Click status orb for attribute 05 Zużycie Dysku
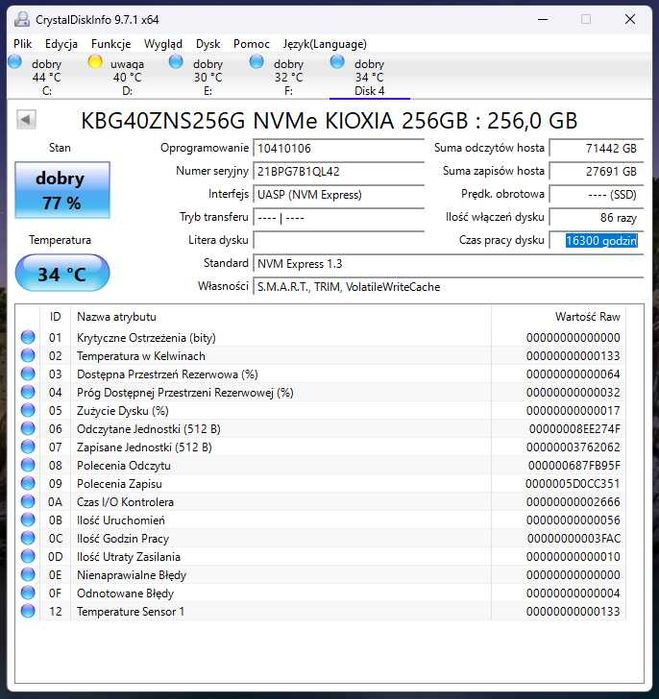The width and height of the screenshot is (659, 699). (28, 411)
